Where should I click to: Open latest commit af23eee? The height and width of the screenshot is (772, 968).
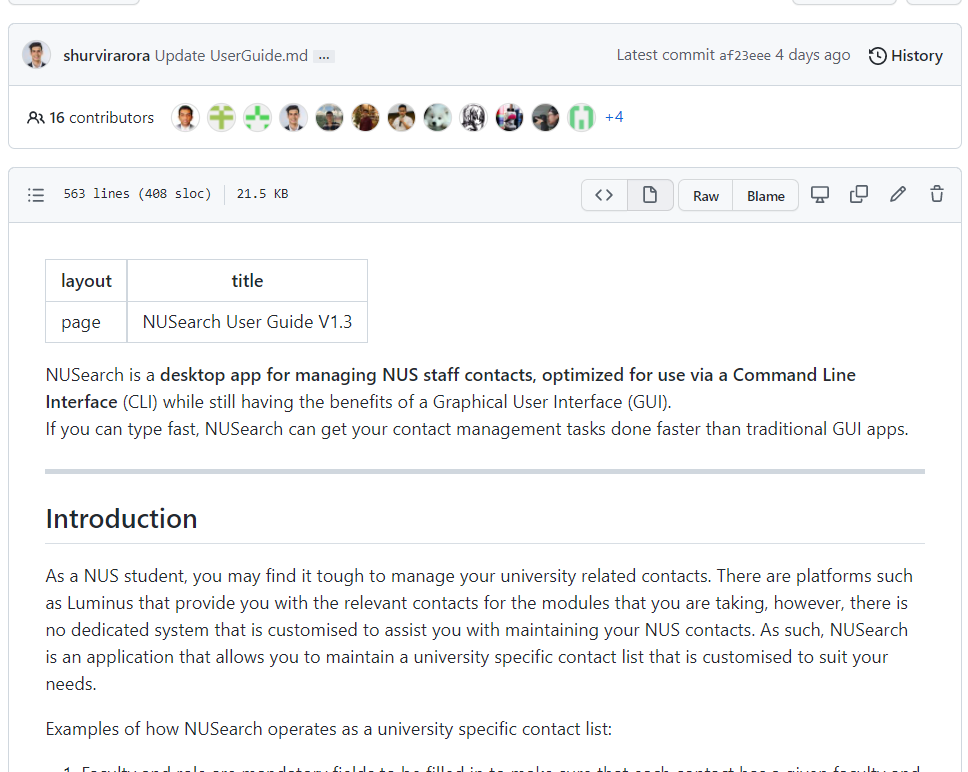tap(745, 56)
